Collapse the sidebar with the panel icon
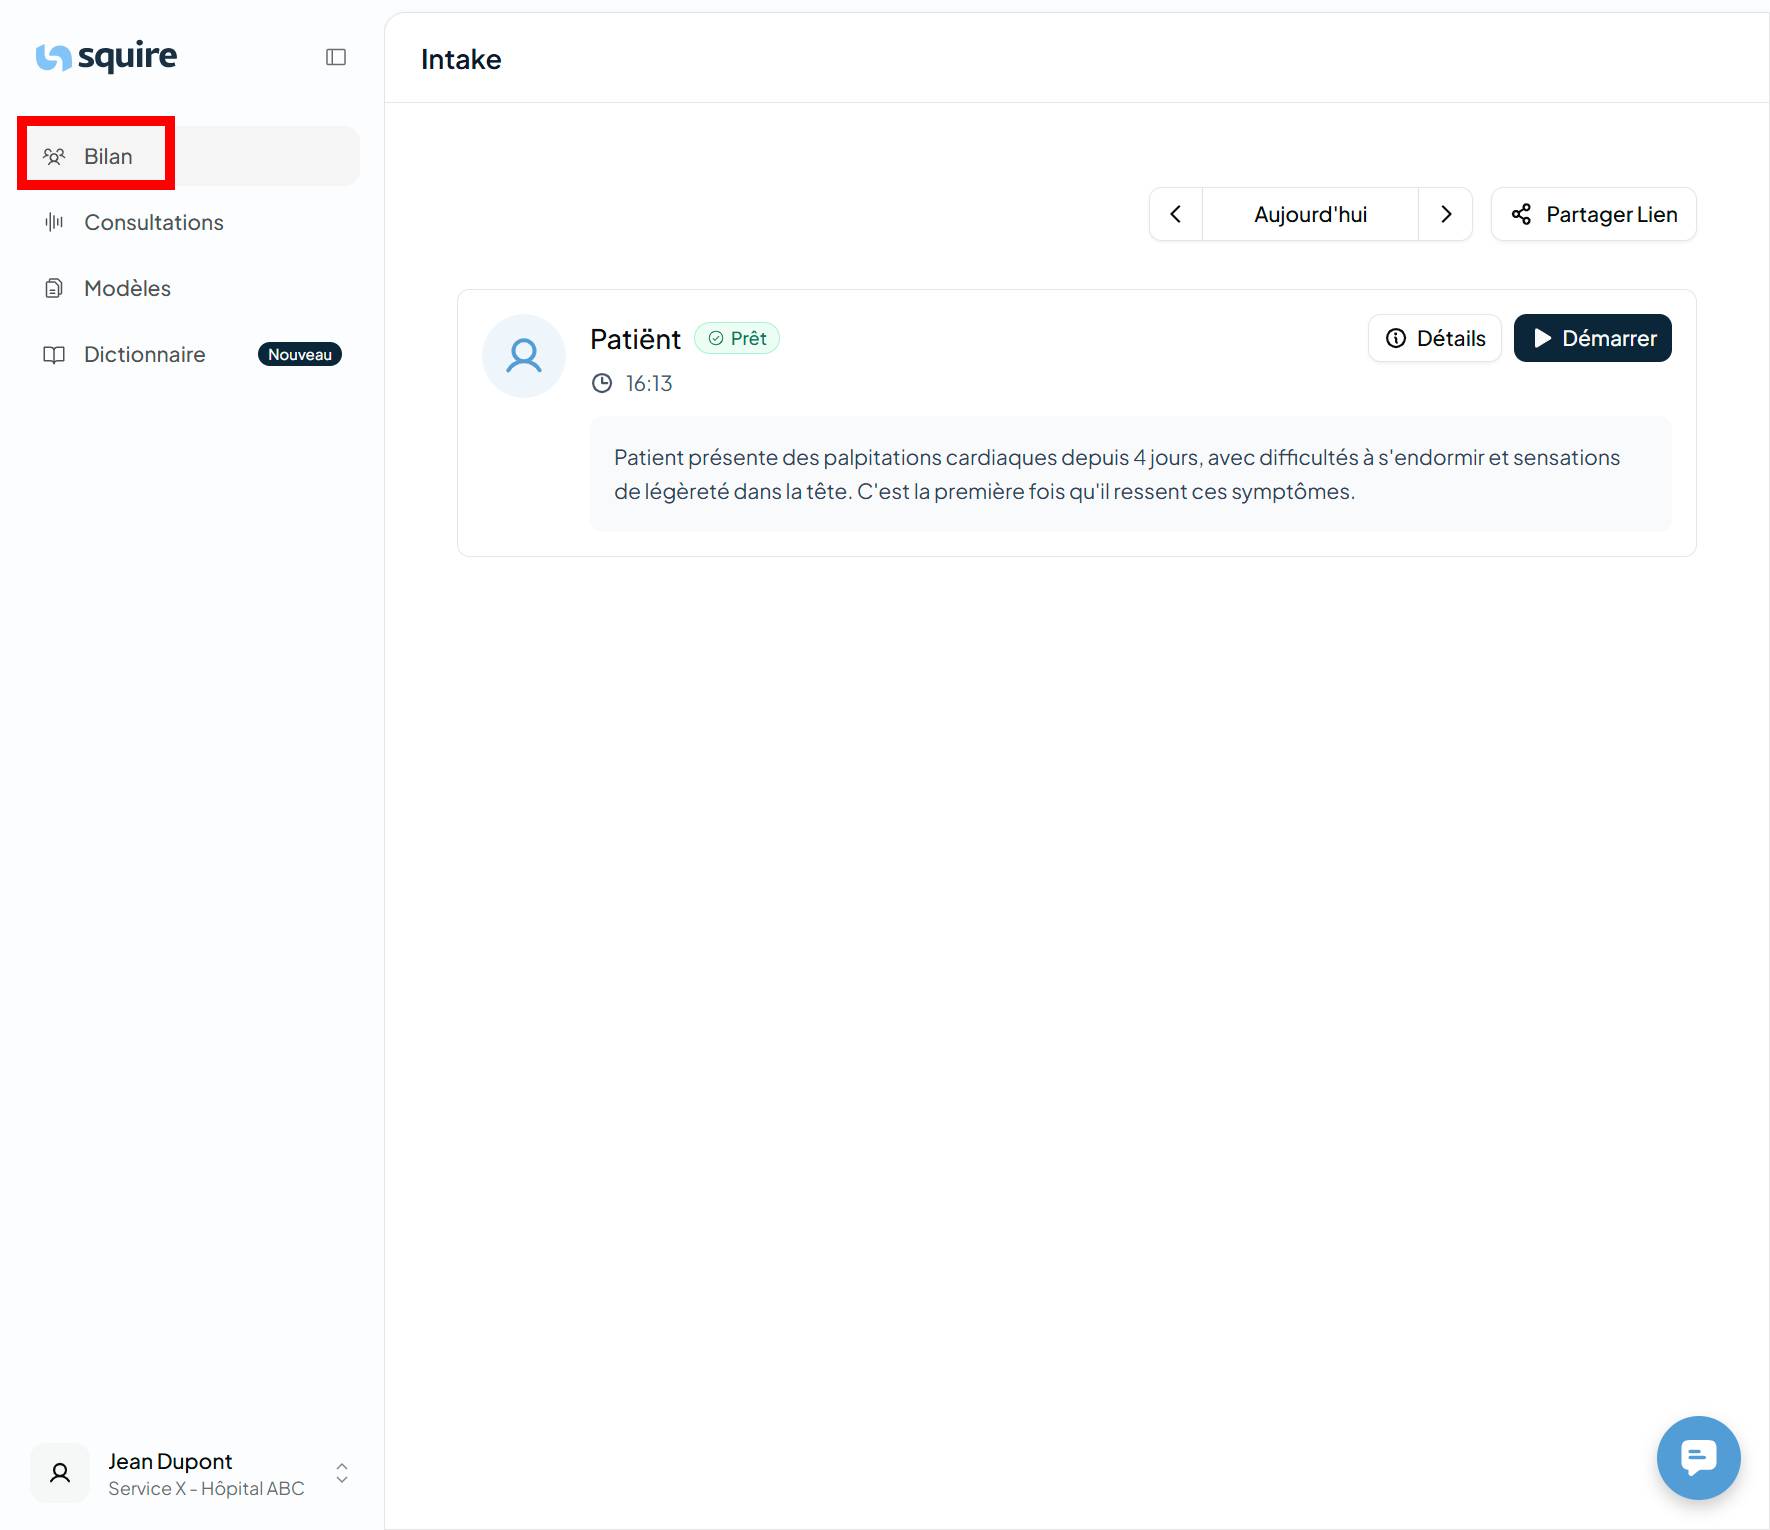 click(336, 57)
